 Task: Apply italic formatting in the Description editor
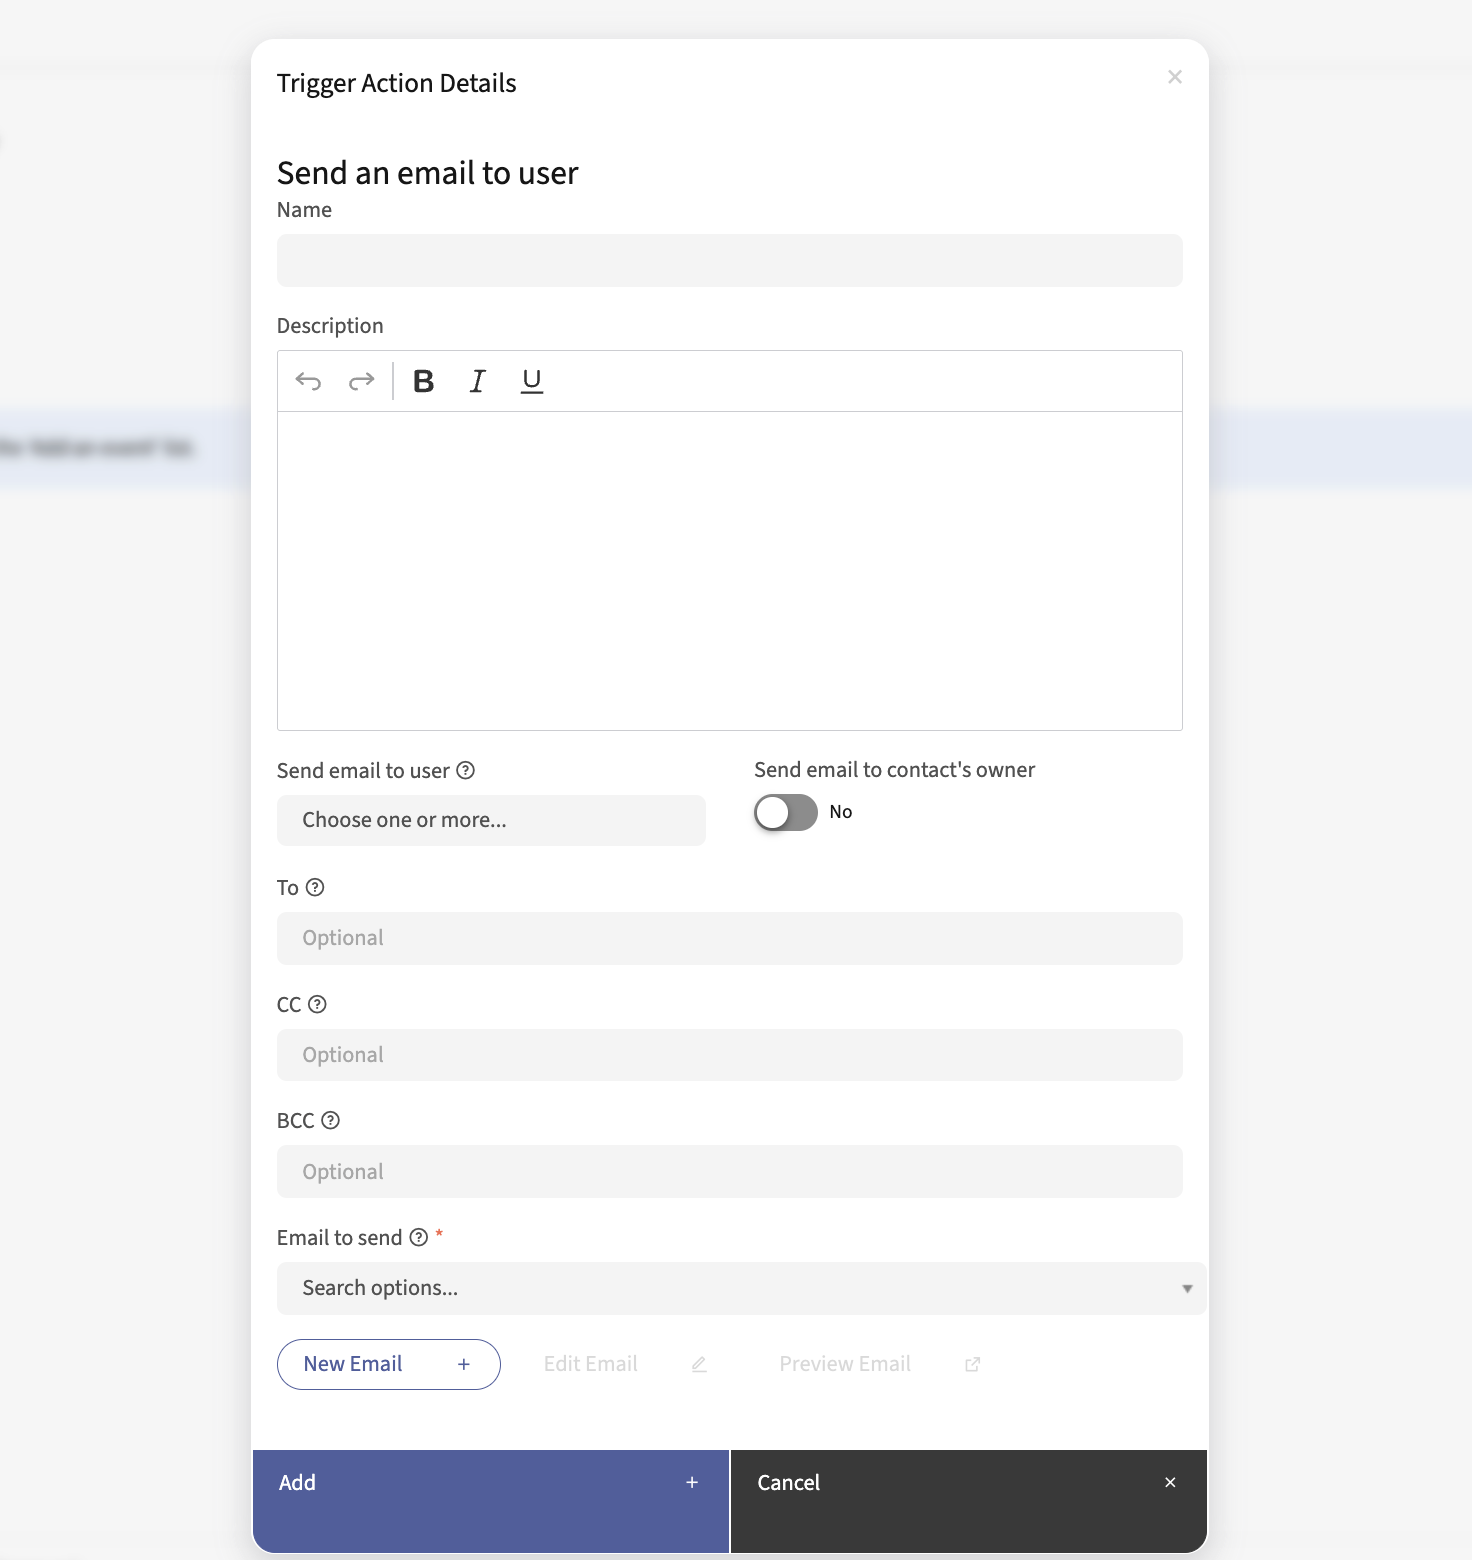[x=477, y=381]
